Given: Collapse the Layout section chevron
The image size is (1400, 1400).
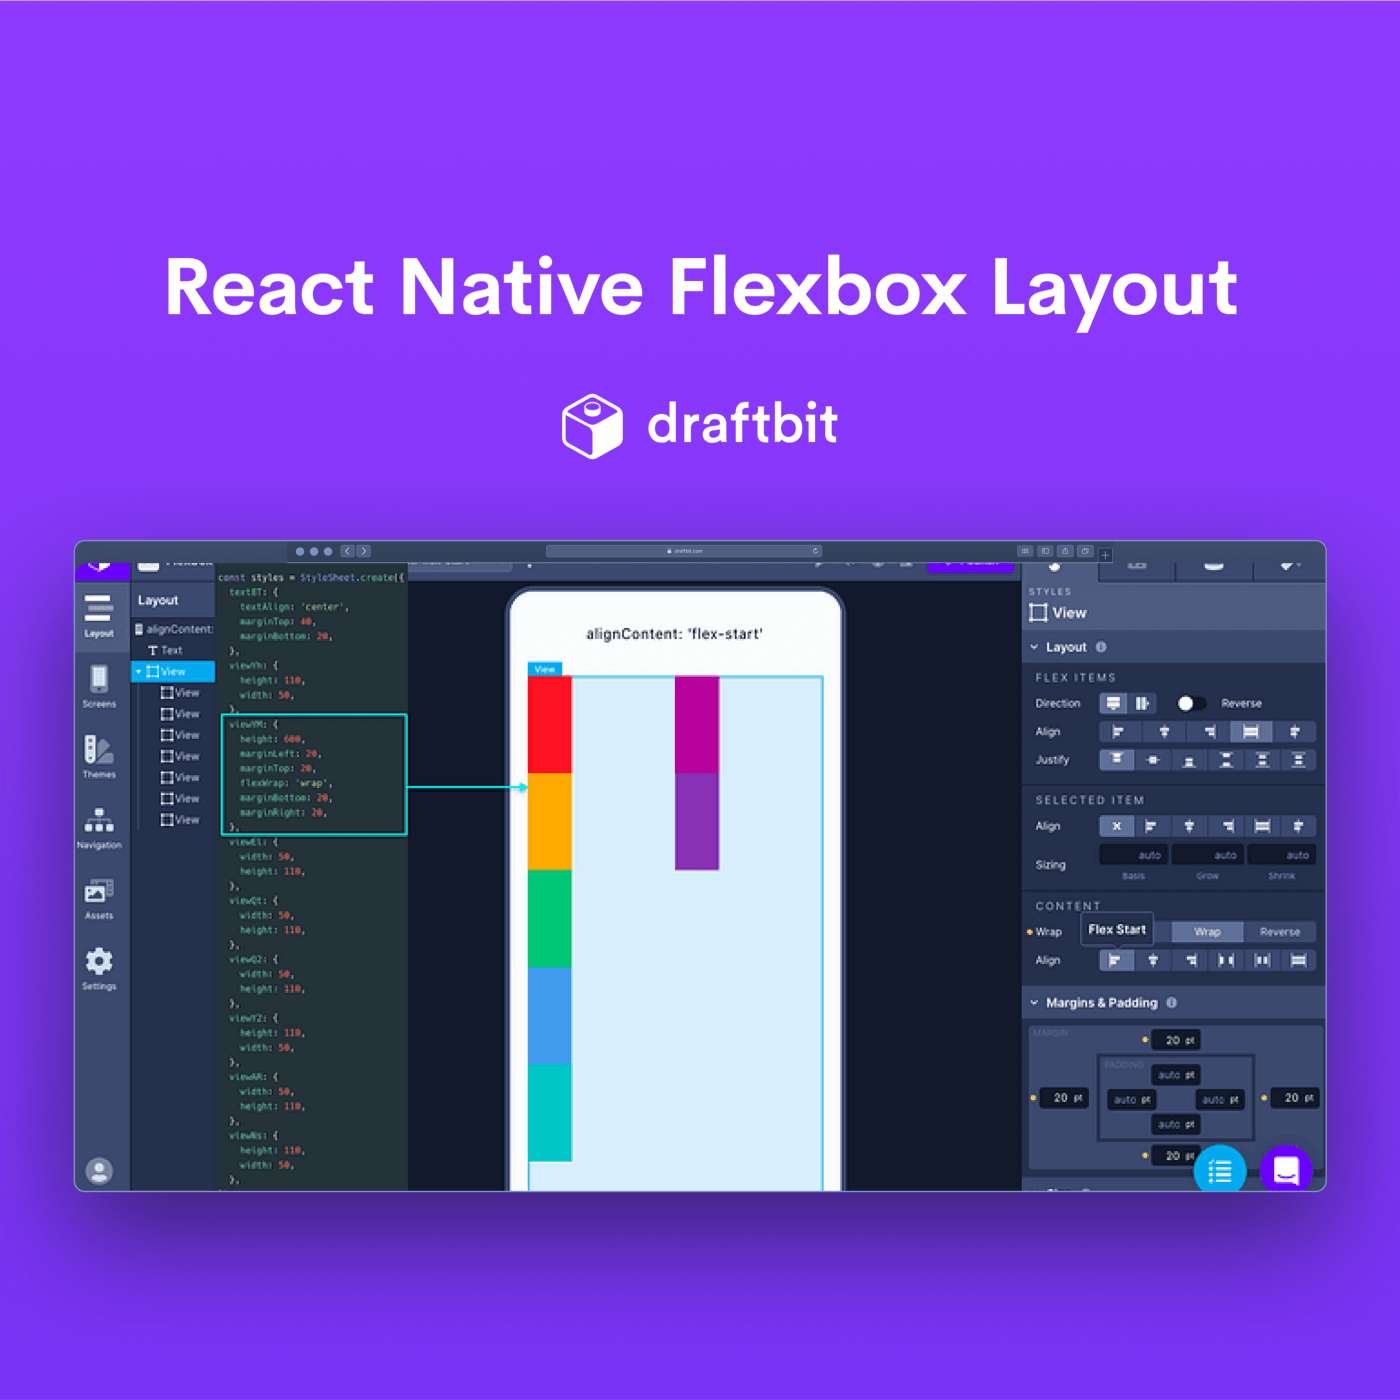Looking at the screenshot, I should click(1034, 647).
